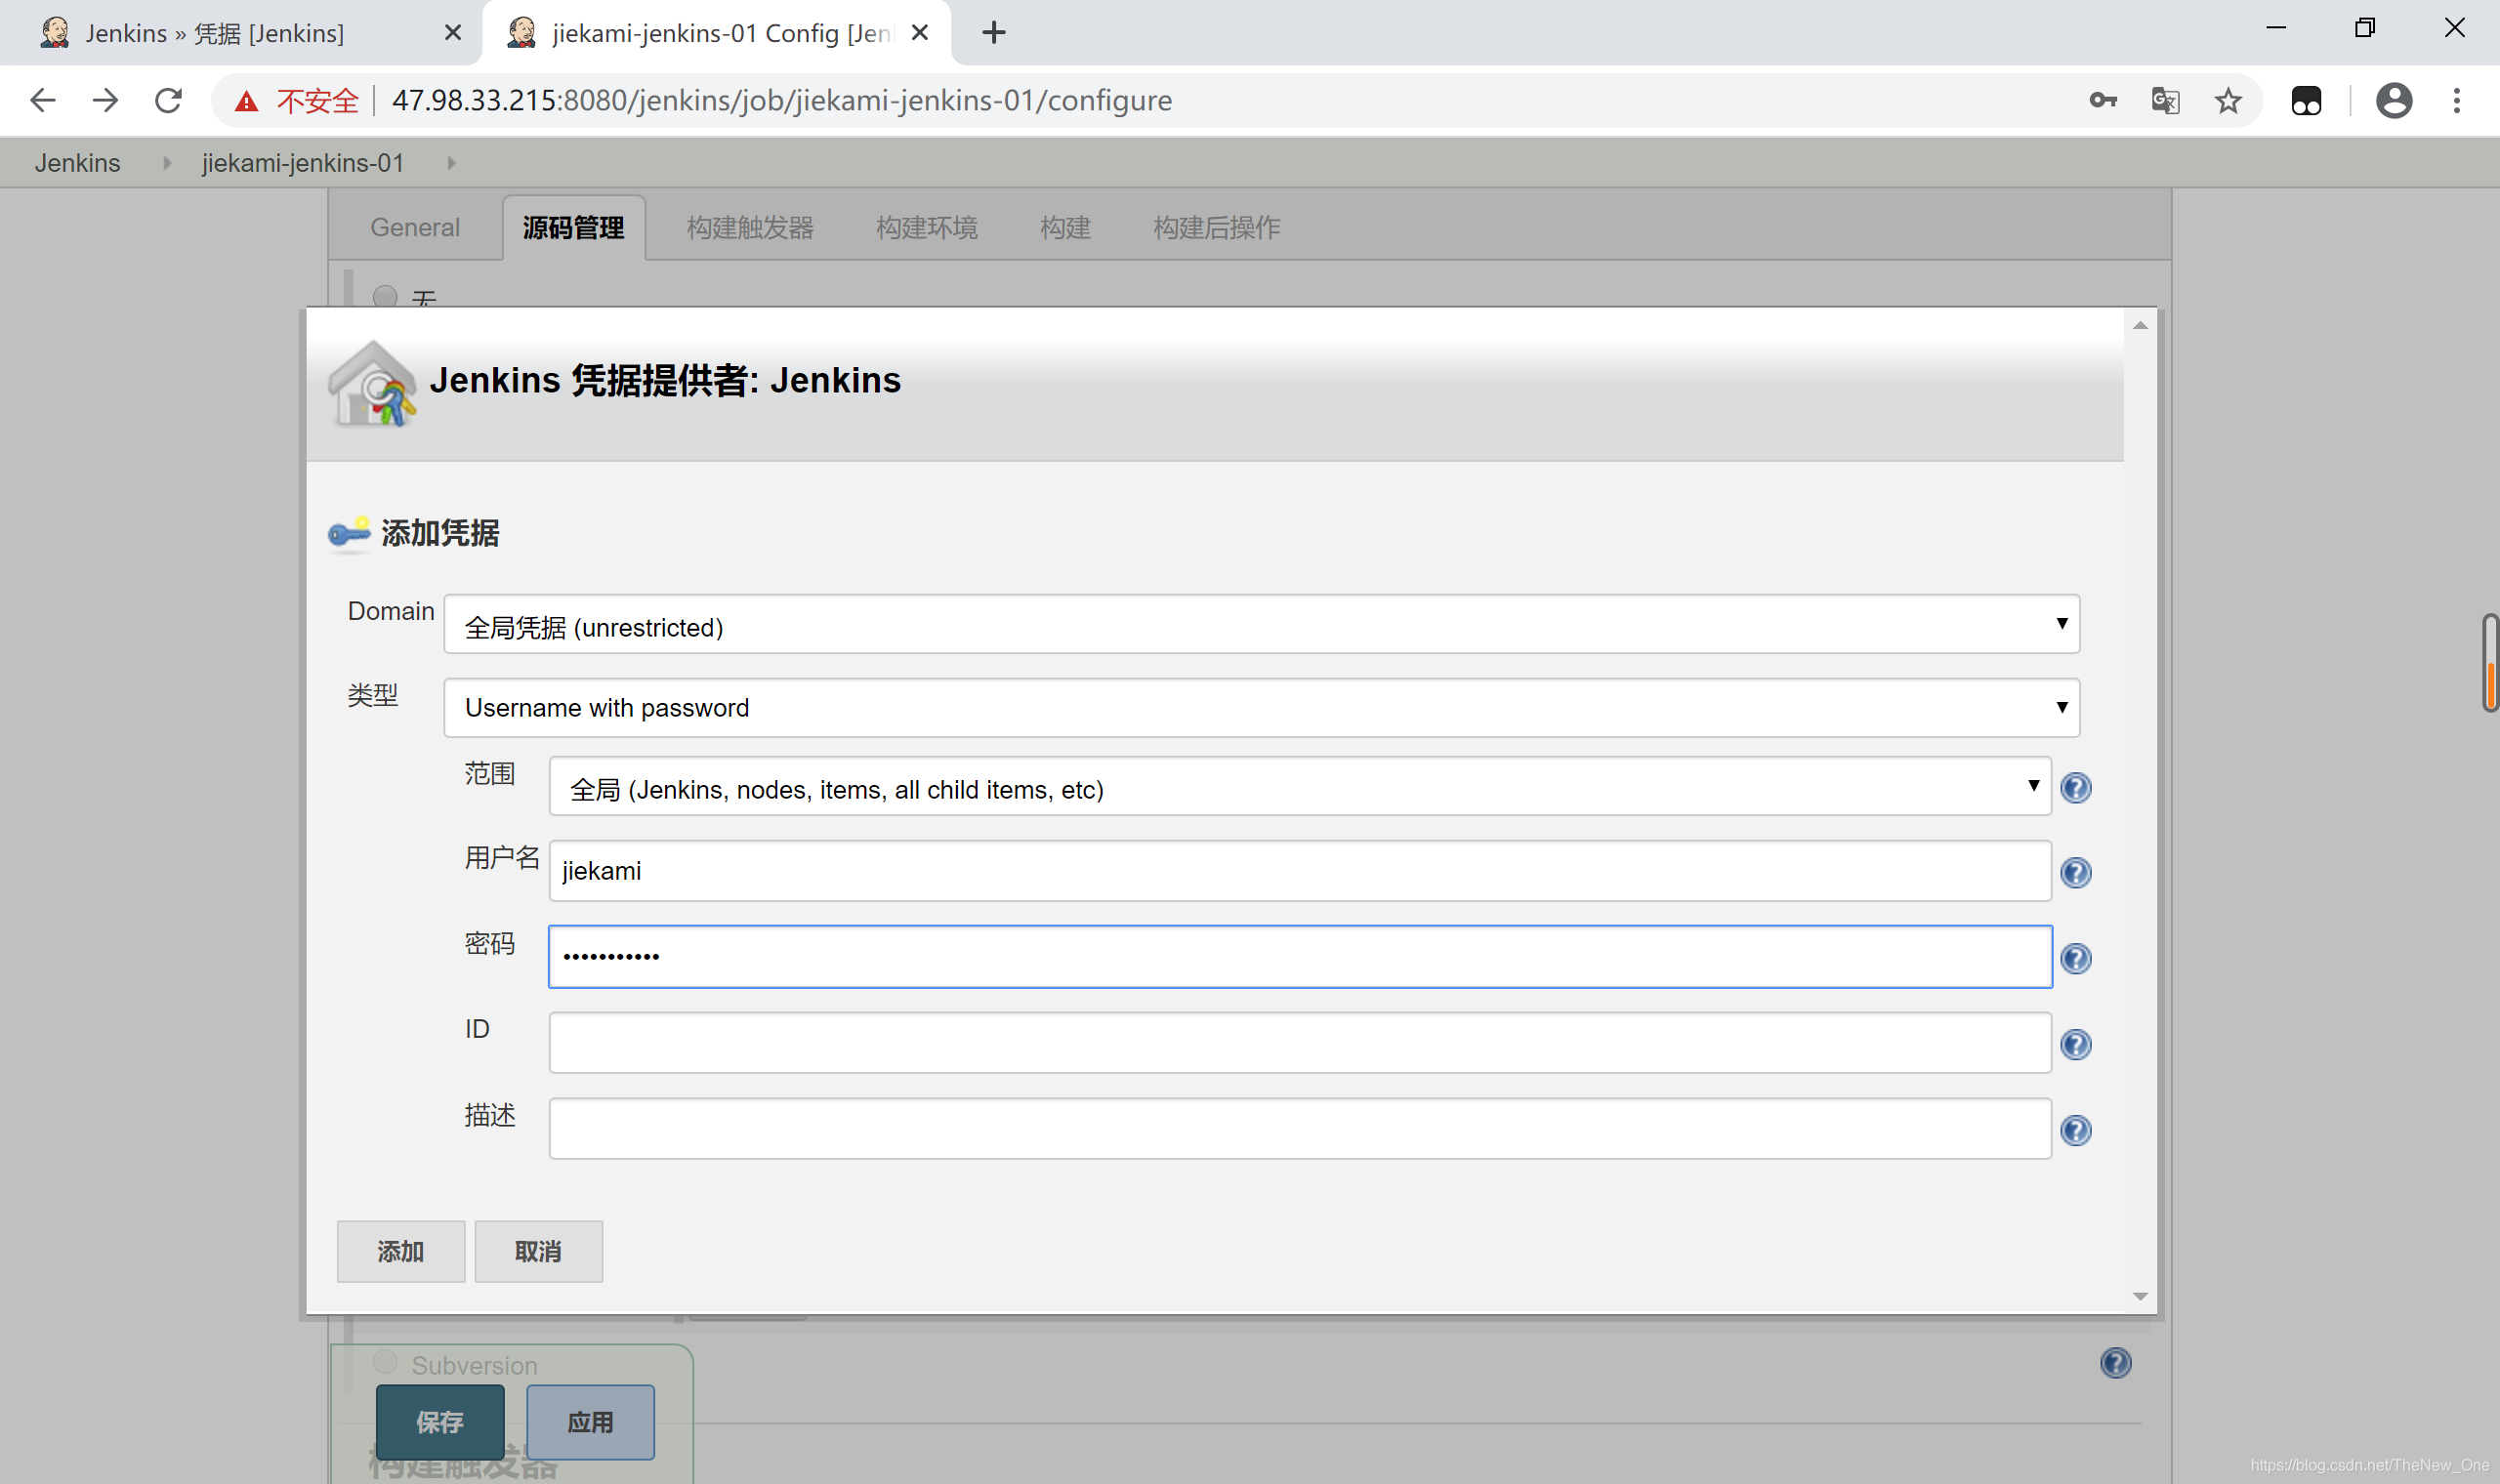This screenshot has height=1484, width=2500.
Task: Open Chrome three-dot menu
Action: 2457,100
